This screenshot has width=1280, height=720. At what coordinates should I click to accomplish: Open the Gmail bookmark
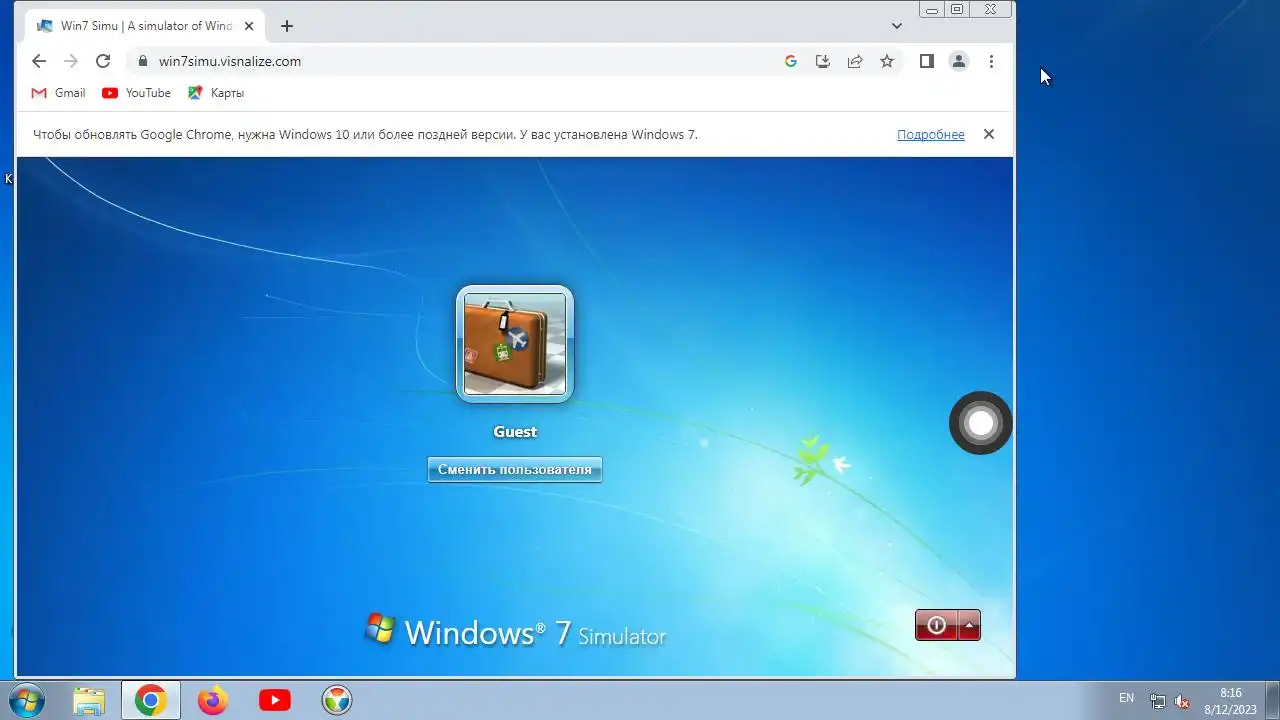pyautogui.click(x=58, y=93)
